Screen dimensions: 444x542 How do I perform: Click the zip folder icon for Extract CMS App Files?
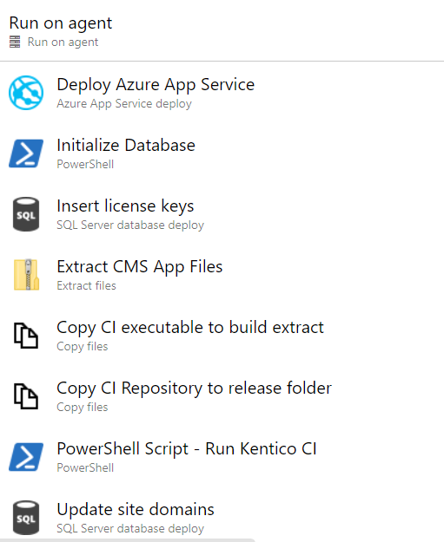click(26, 274)
